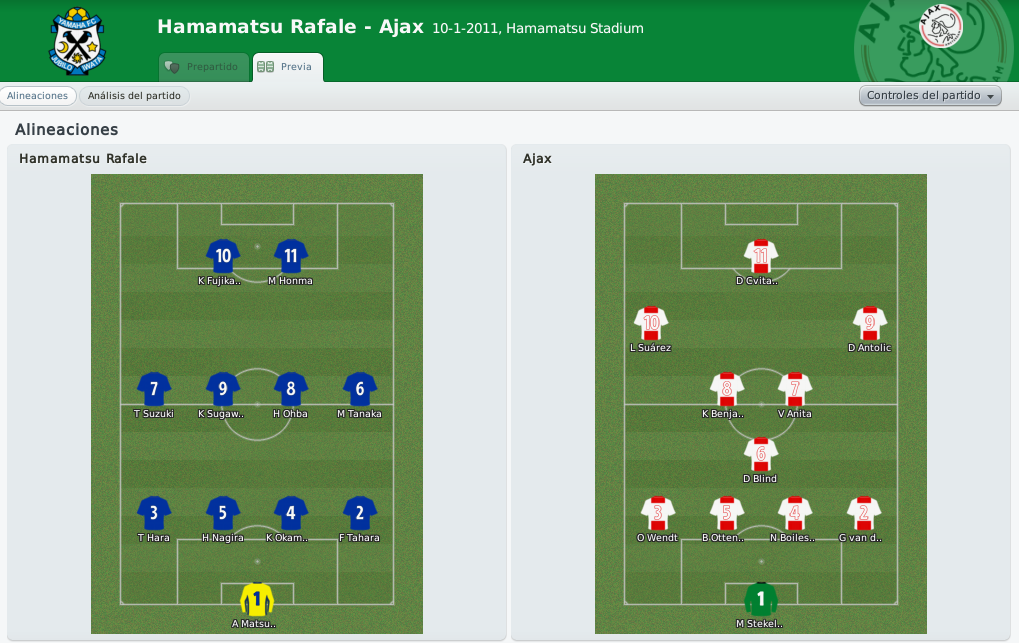The image size is (1019, 643).
Task: Click goalkeeper A Matsu.. yellow shirt
Action: point(257,599)
